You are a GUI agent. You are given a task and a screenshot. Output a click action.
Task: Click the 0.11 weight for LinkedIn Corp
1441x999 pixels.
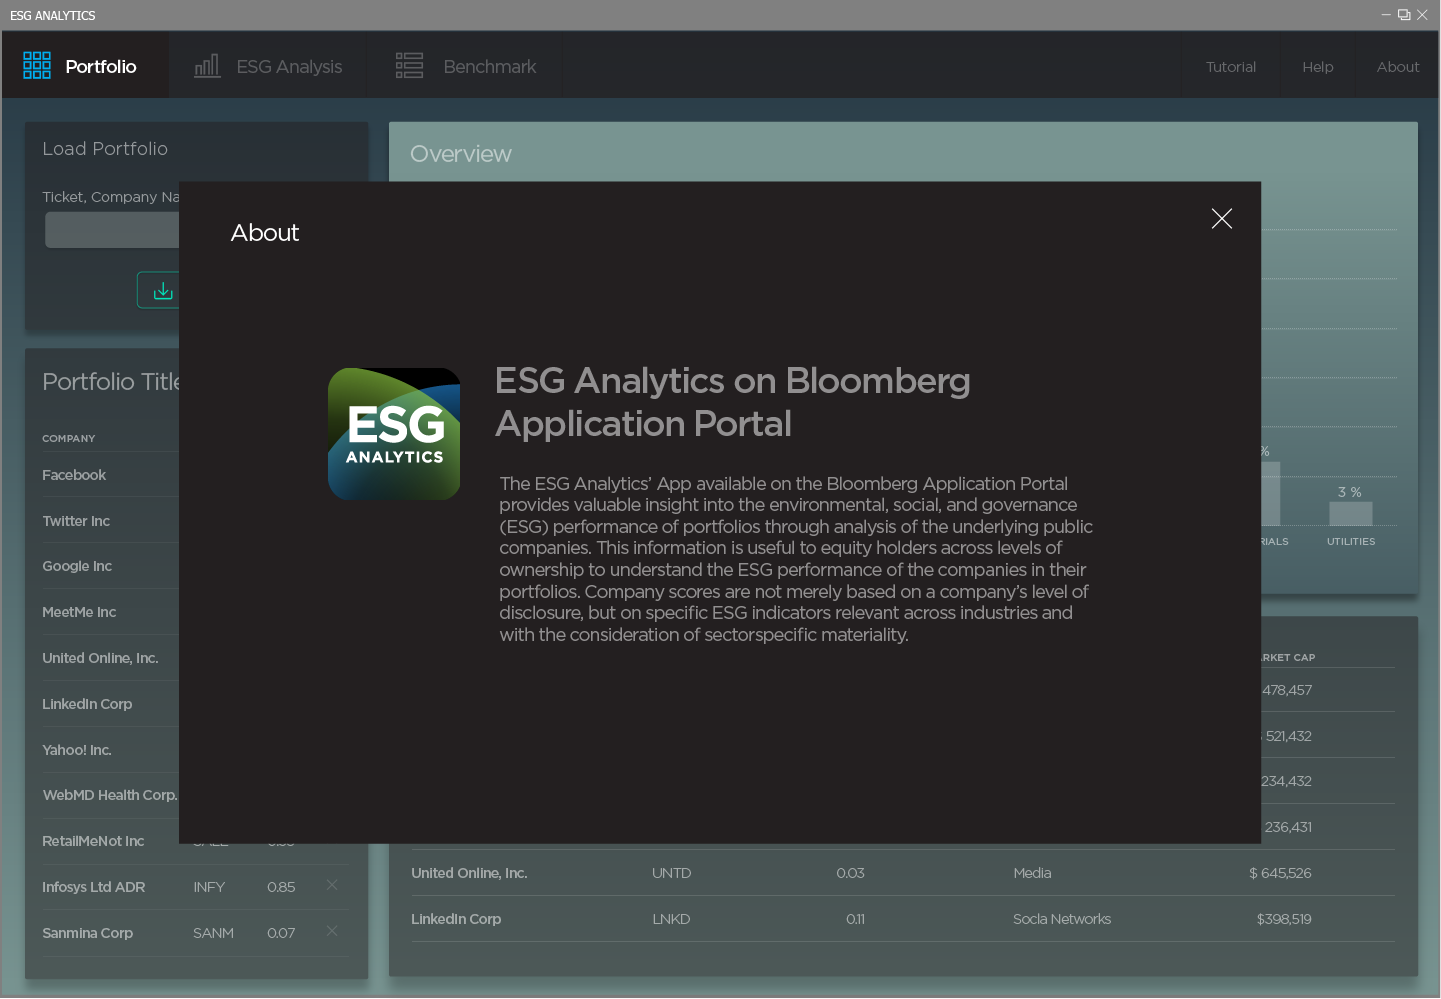(855, 919)
